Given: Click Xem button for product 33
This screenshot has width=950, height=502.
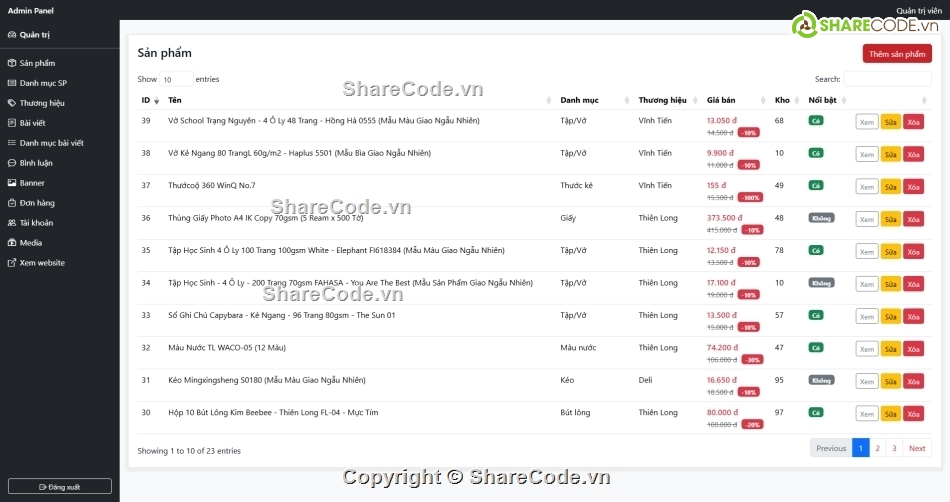Looking at the screenshot, I should pyautogui.click(x=867, y=317).
